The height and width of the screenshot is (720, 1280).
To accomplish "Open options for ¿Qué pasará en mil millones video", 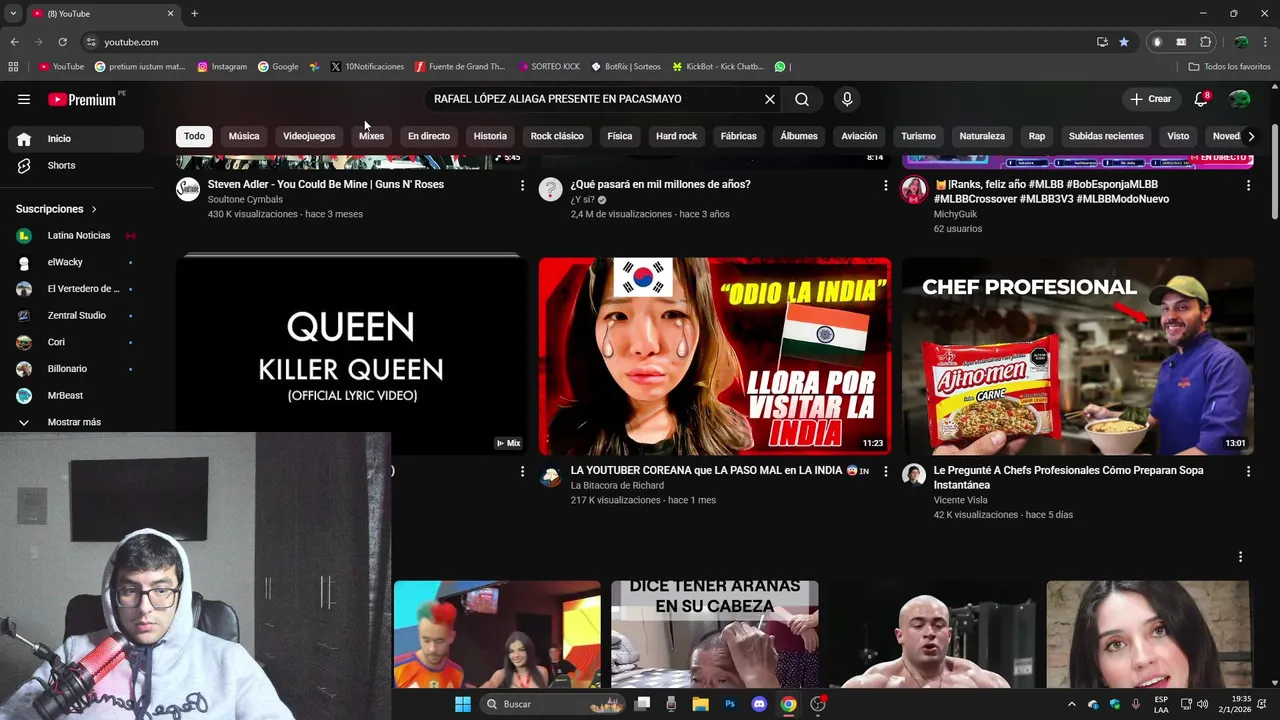I will point(885,185).
